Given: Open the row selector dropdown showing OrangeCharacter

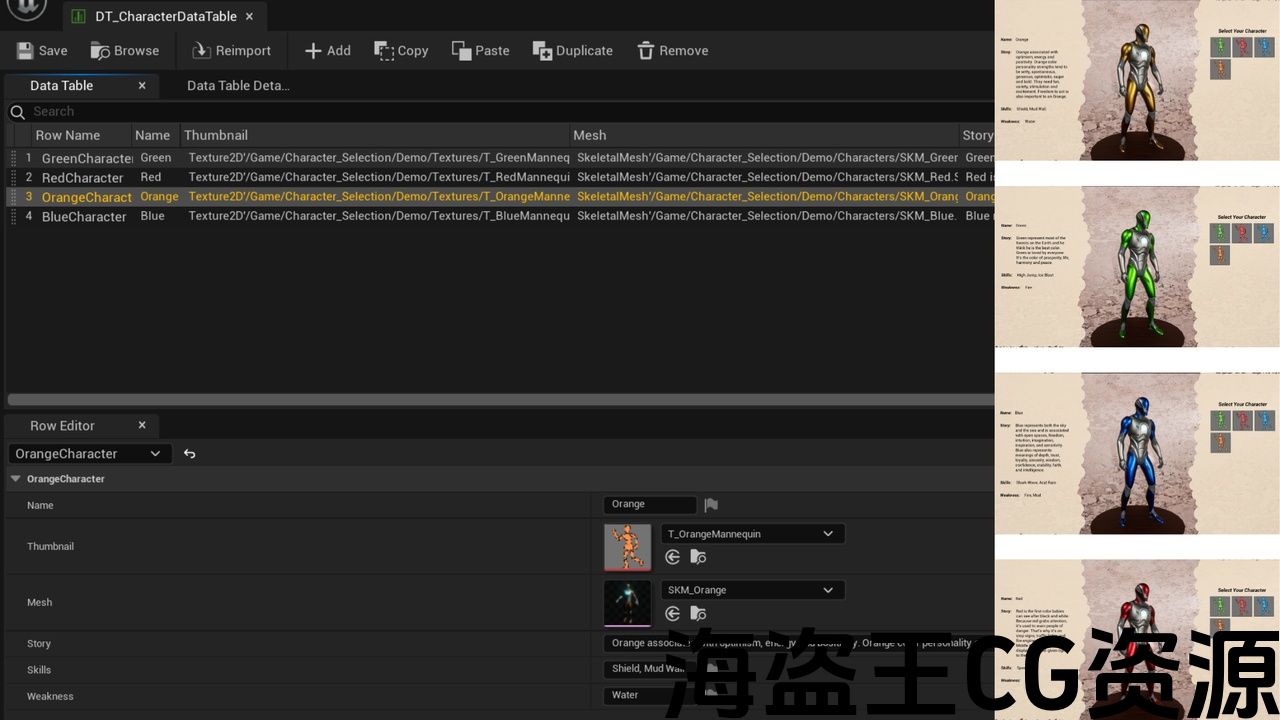Looking at the screenshot, I should (89, 454).
